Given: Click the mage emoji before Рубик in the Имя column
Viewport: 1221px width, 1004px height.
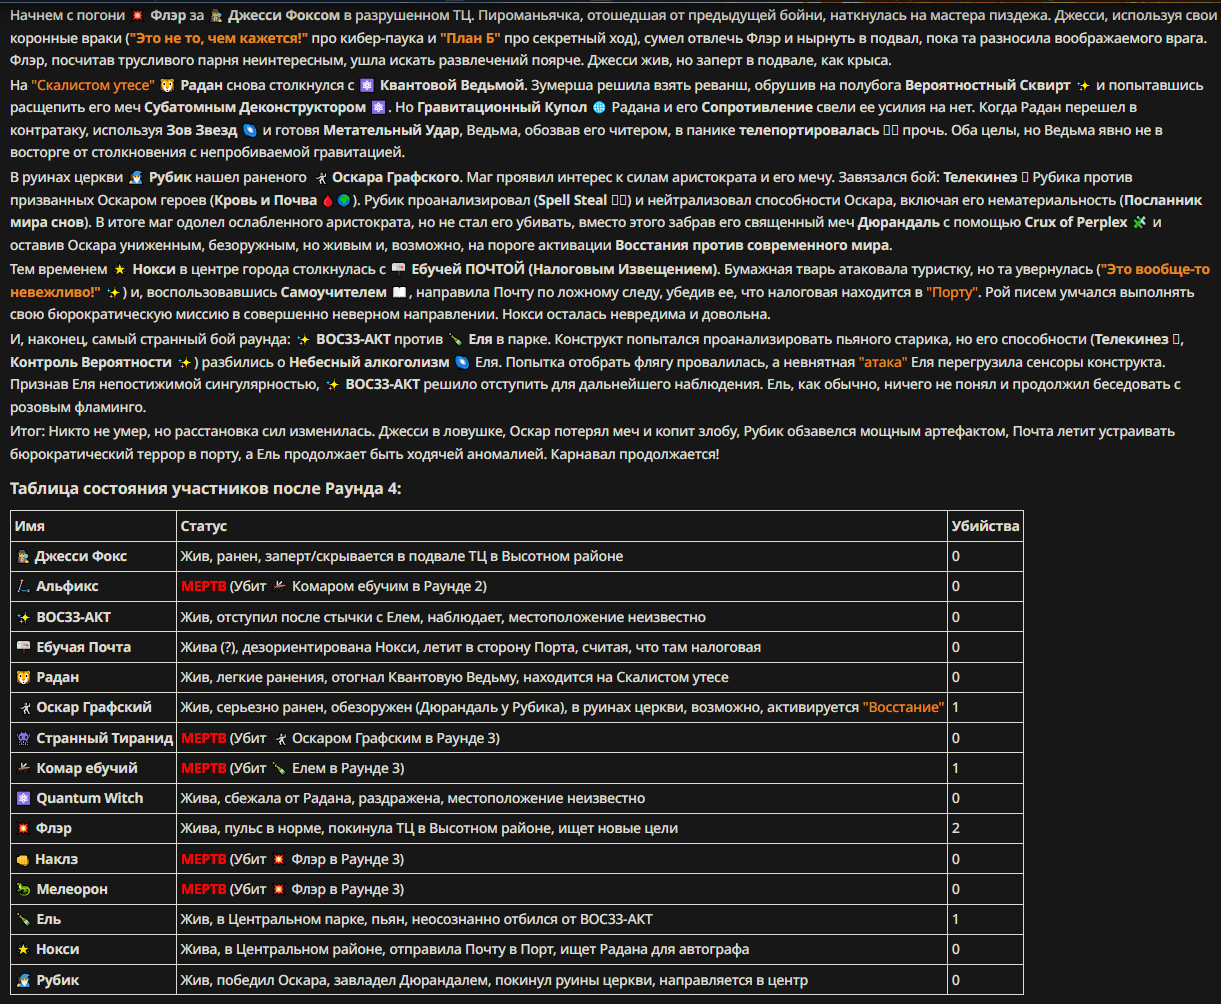Looking at the screenshot, I should coord(22,980).
